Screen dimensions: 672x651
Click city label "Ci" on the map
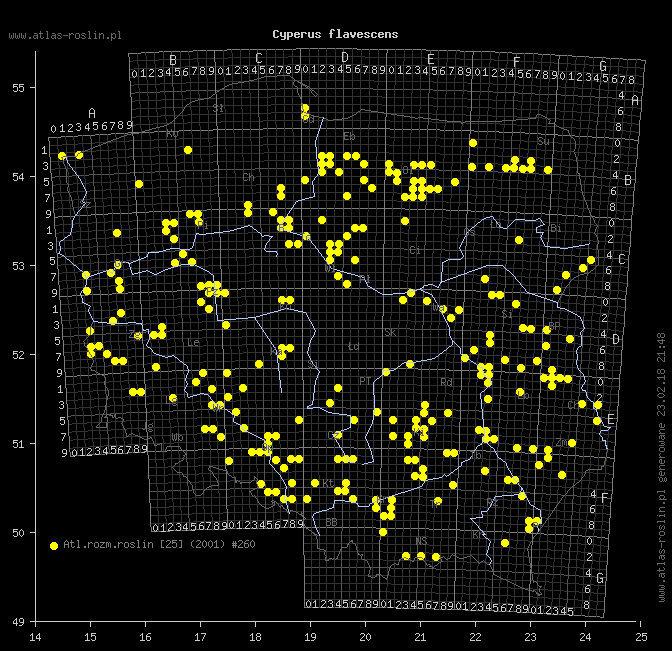click(x=415, y=250)
